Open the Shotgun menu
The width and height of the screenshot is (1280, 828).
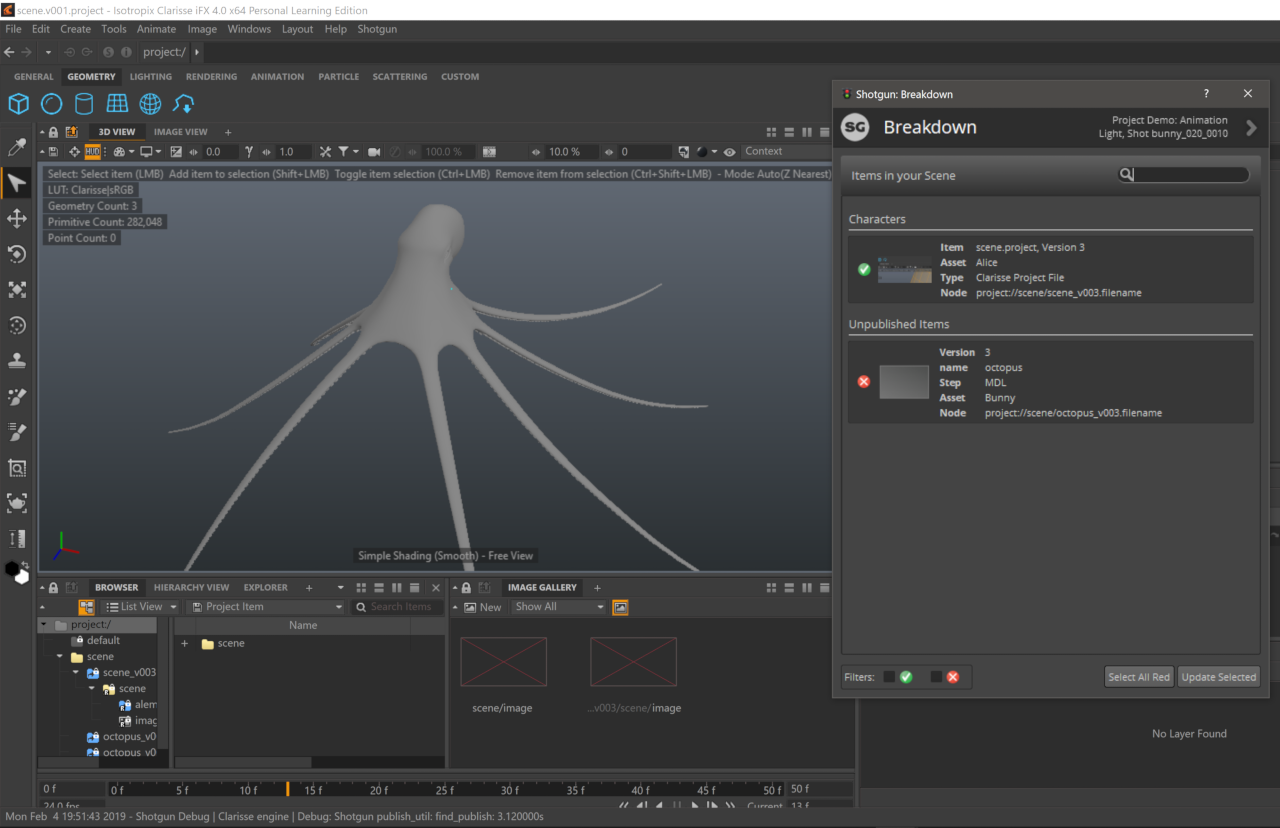coord(377,29)
